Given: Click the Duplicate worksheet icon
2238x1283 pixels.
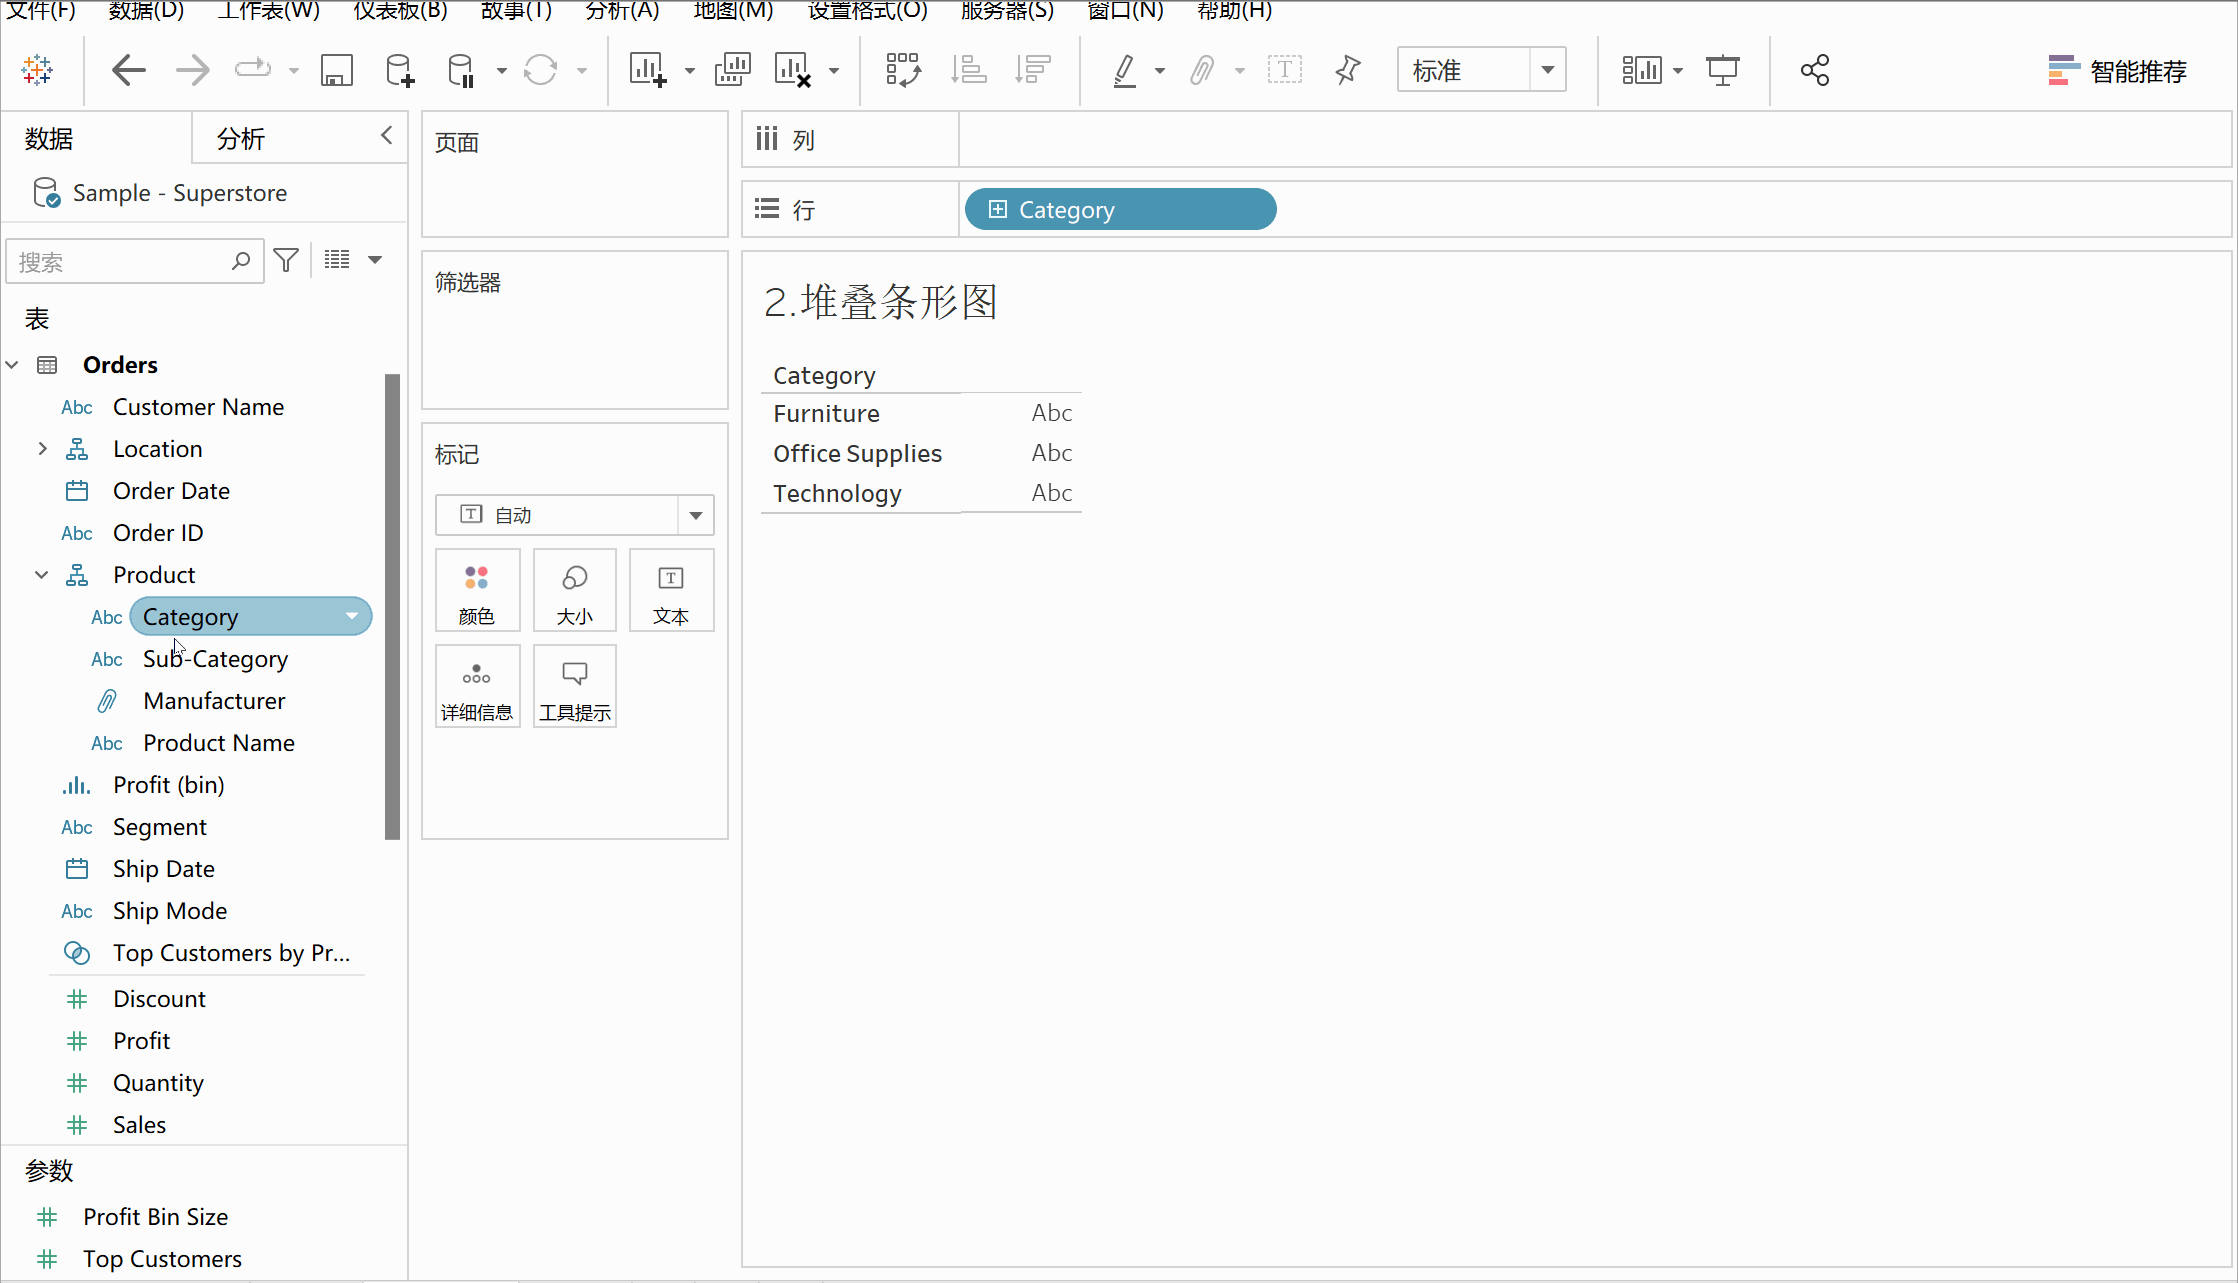Looking at the screenshot, I should (x=732, y=71).
